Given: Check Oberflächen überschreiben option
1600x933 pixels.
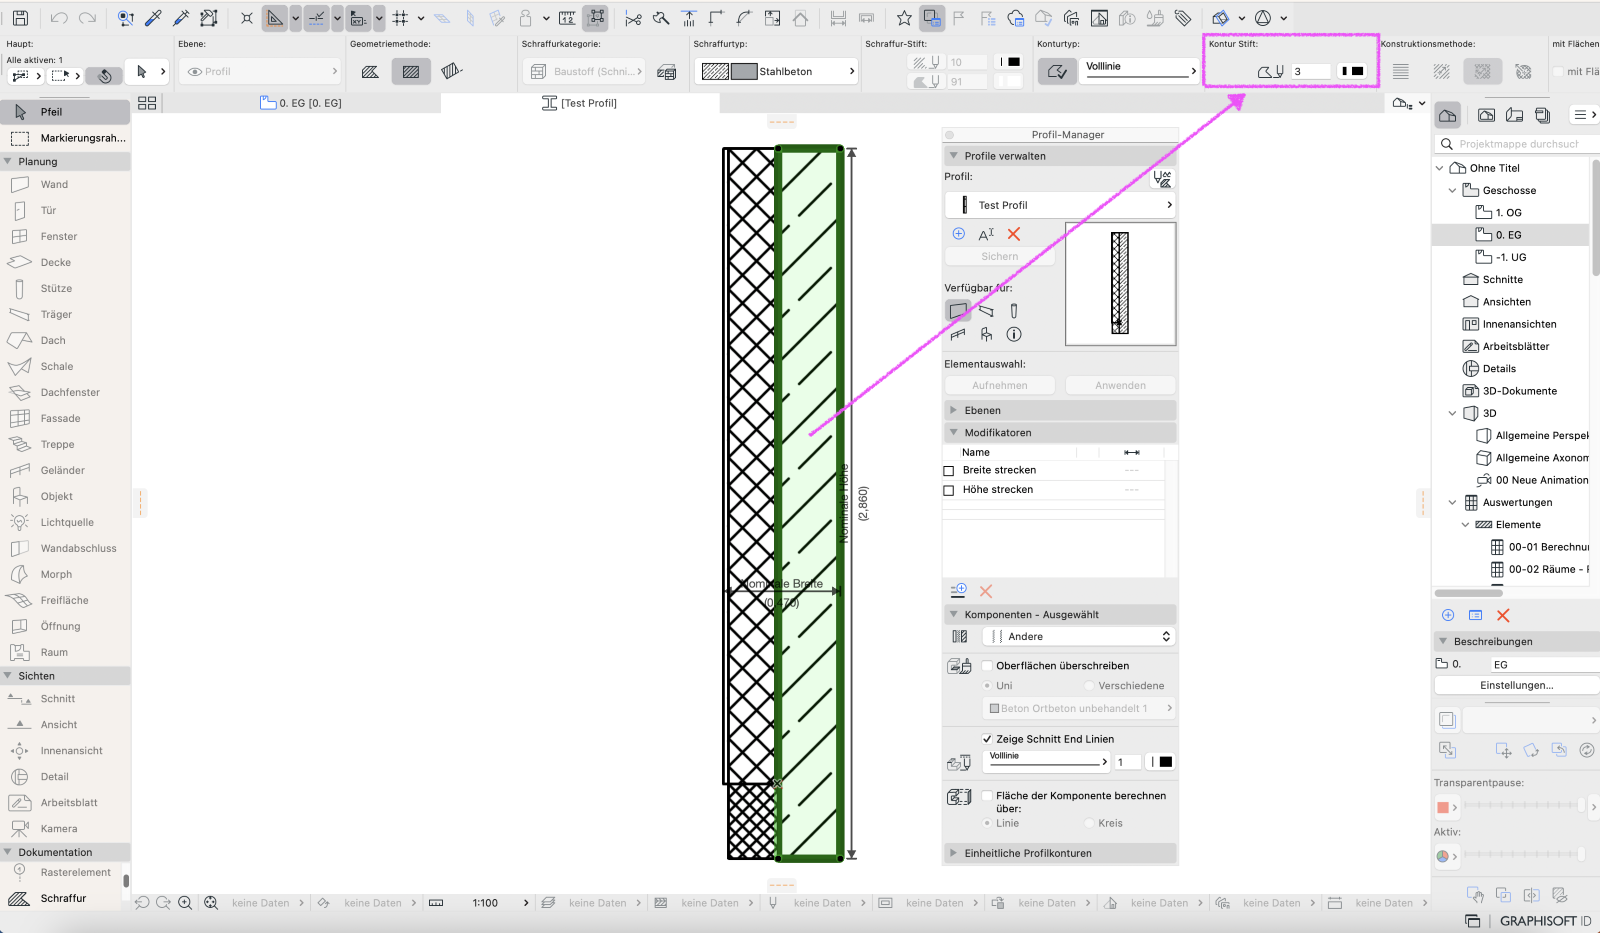Looking at the screenshot, I should (987, 666).
